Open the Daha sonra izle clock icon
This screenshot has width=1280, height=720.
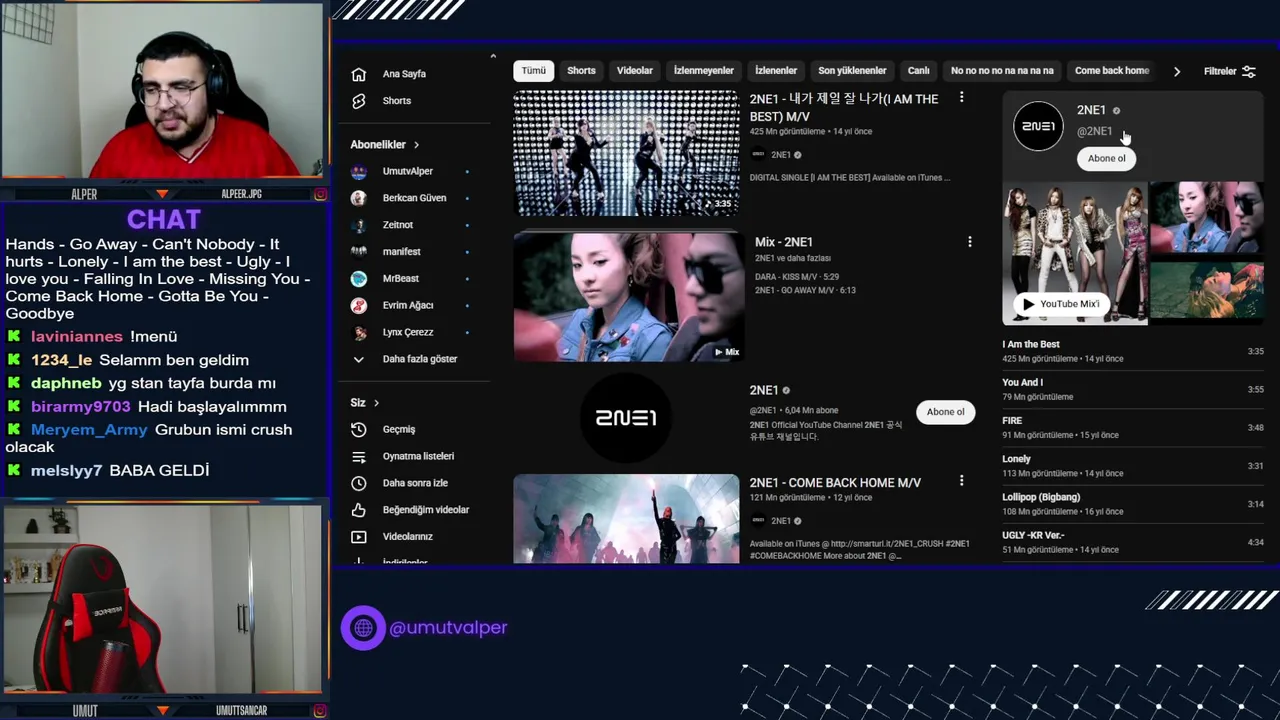(359, 483)
